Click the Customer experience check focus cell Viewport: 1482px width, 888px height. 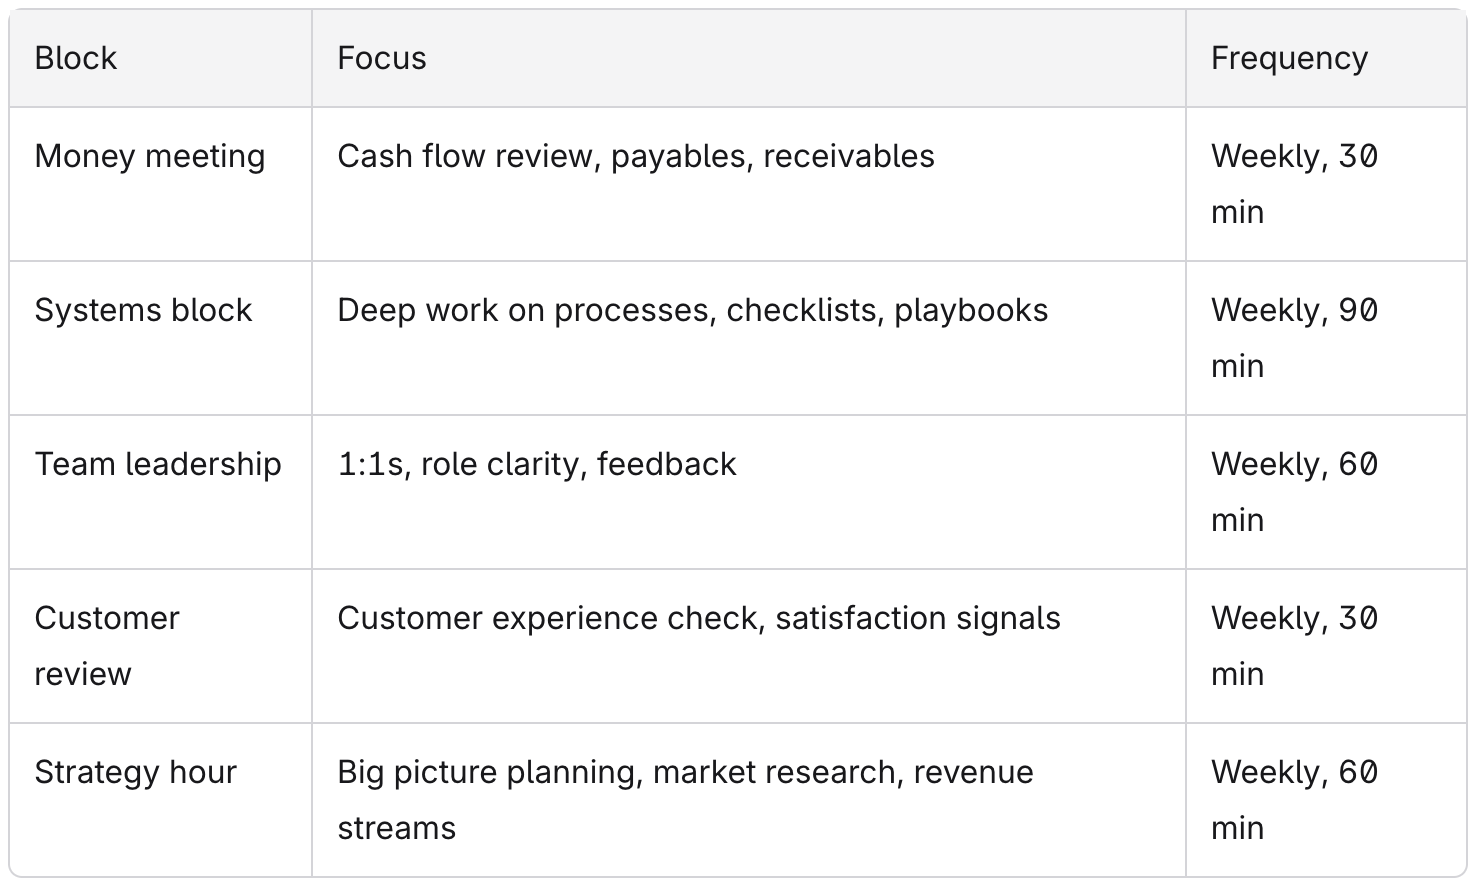(x=749, y=646)
